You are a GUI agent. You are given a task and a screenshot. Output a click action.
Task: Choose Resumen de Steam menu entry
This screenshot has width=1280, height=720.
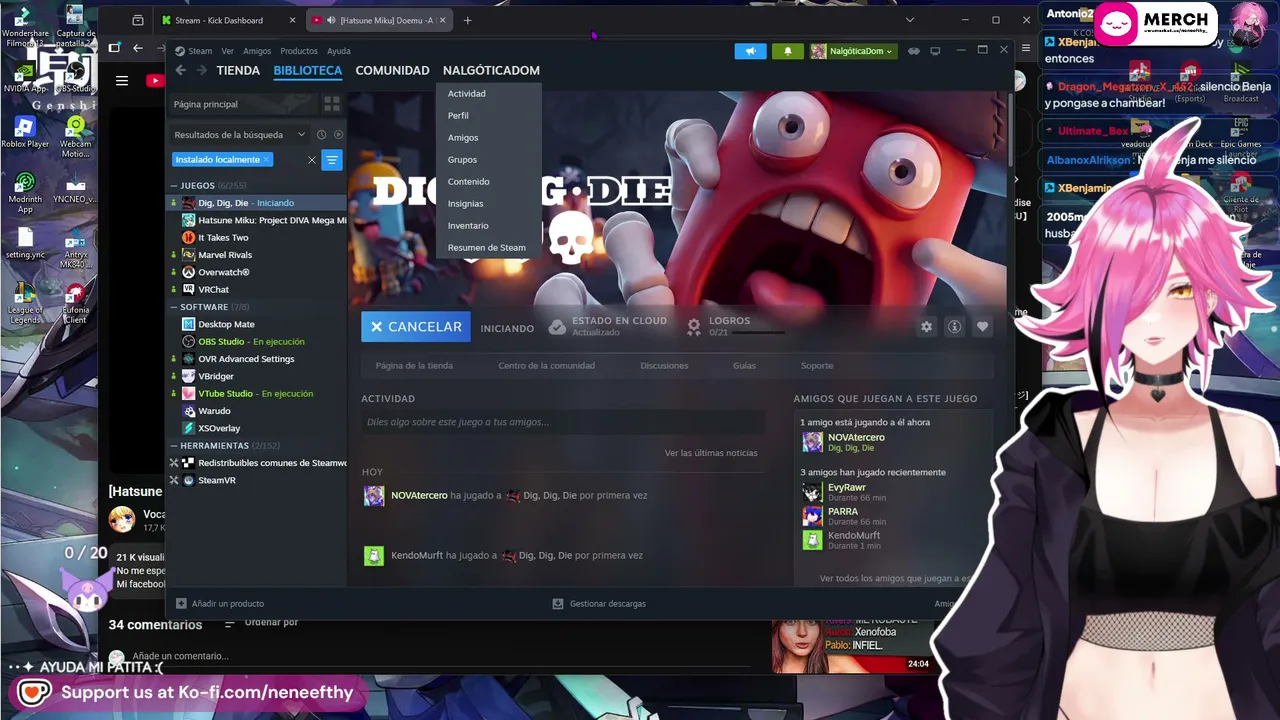click(x=487, y=248)
